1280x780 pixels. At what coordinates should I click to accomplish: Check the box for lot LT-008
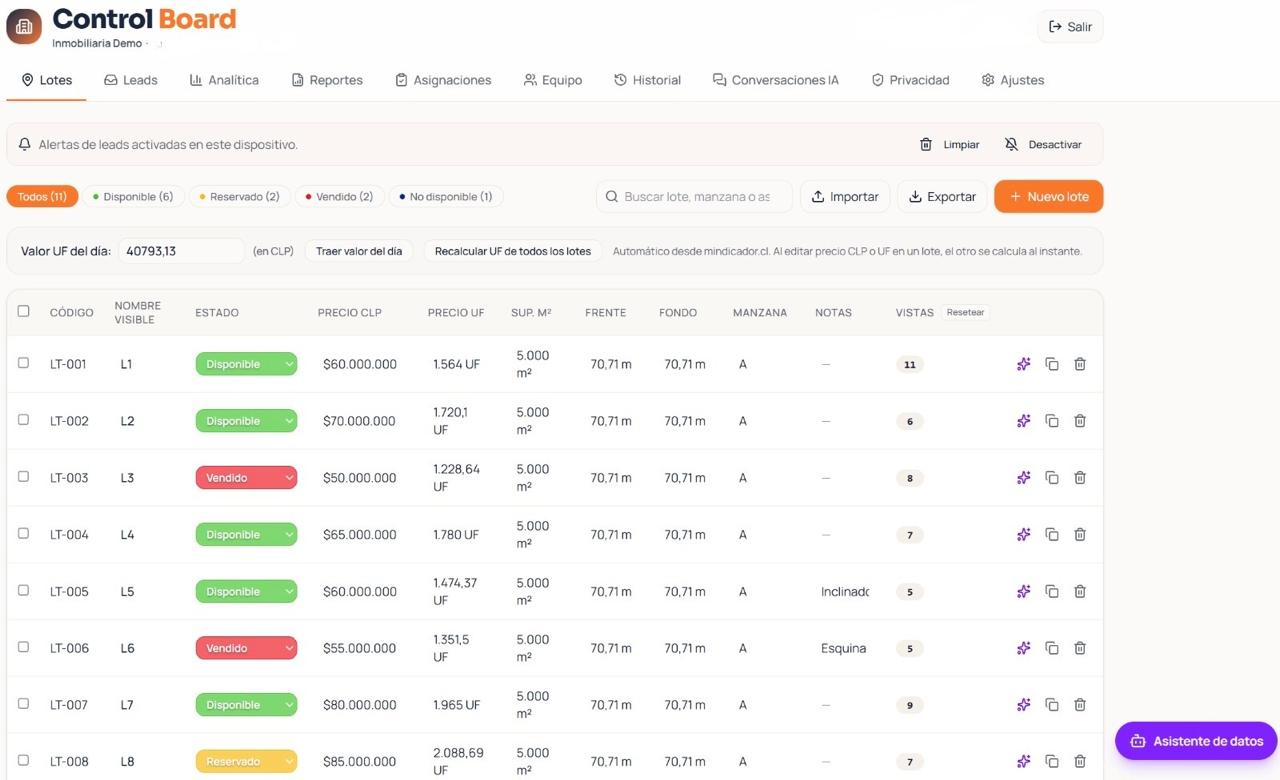24,760
